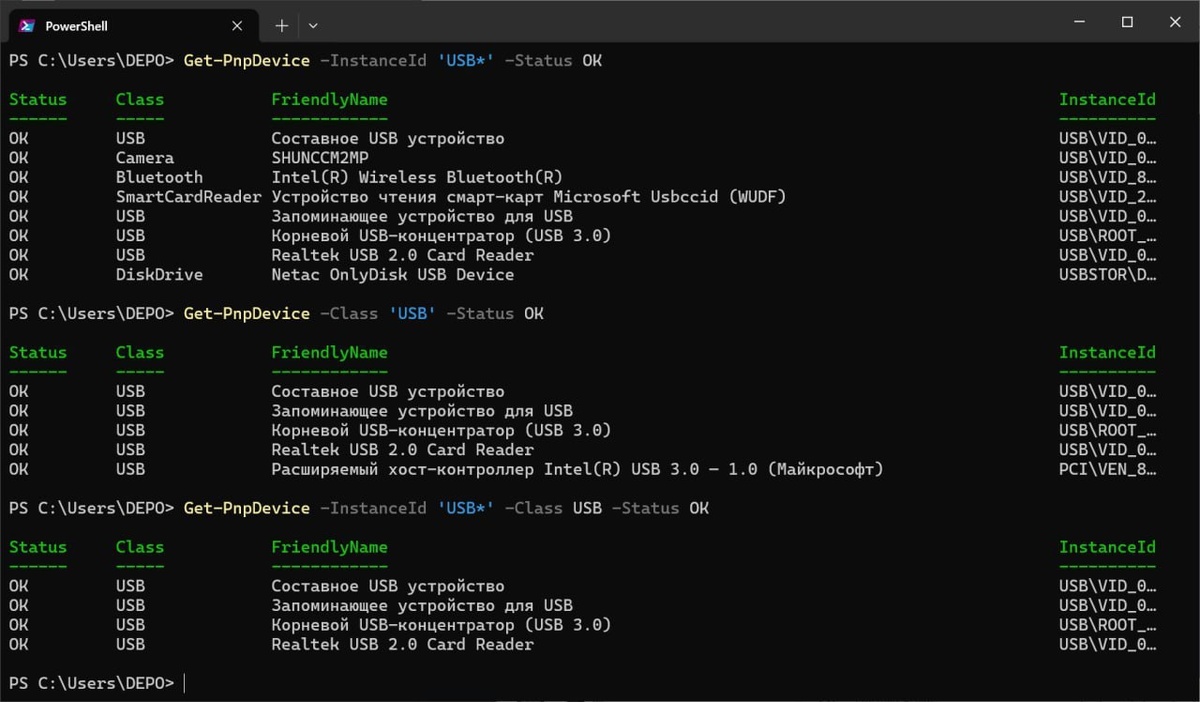
Task: Click the Microsoft Usbccid (WUDF) device name
Action: pos(529,197)
